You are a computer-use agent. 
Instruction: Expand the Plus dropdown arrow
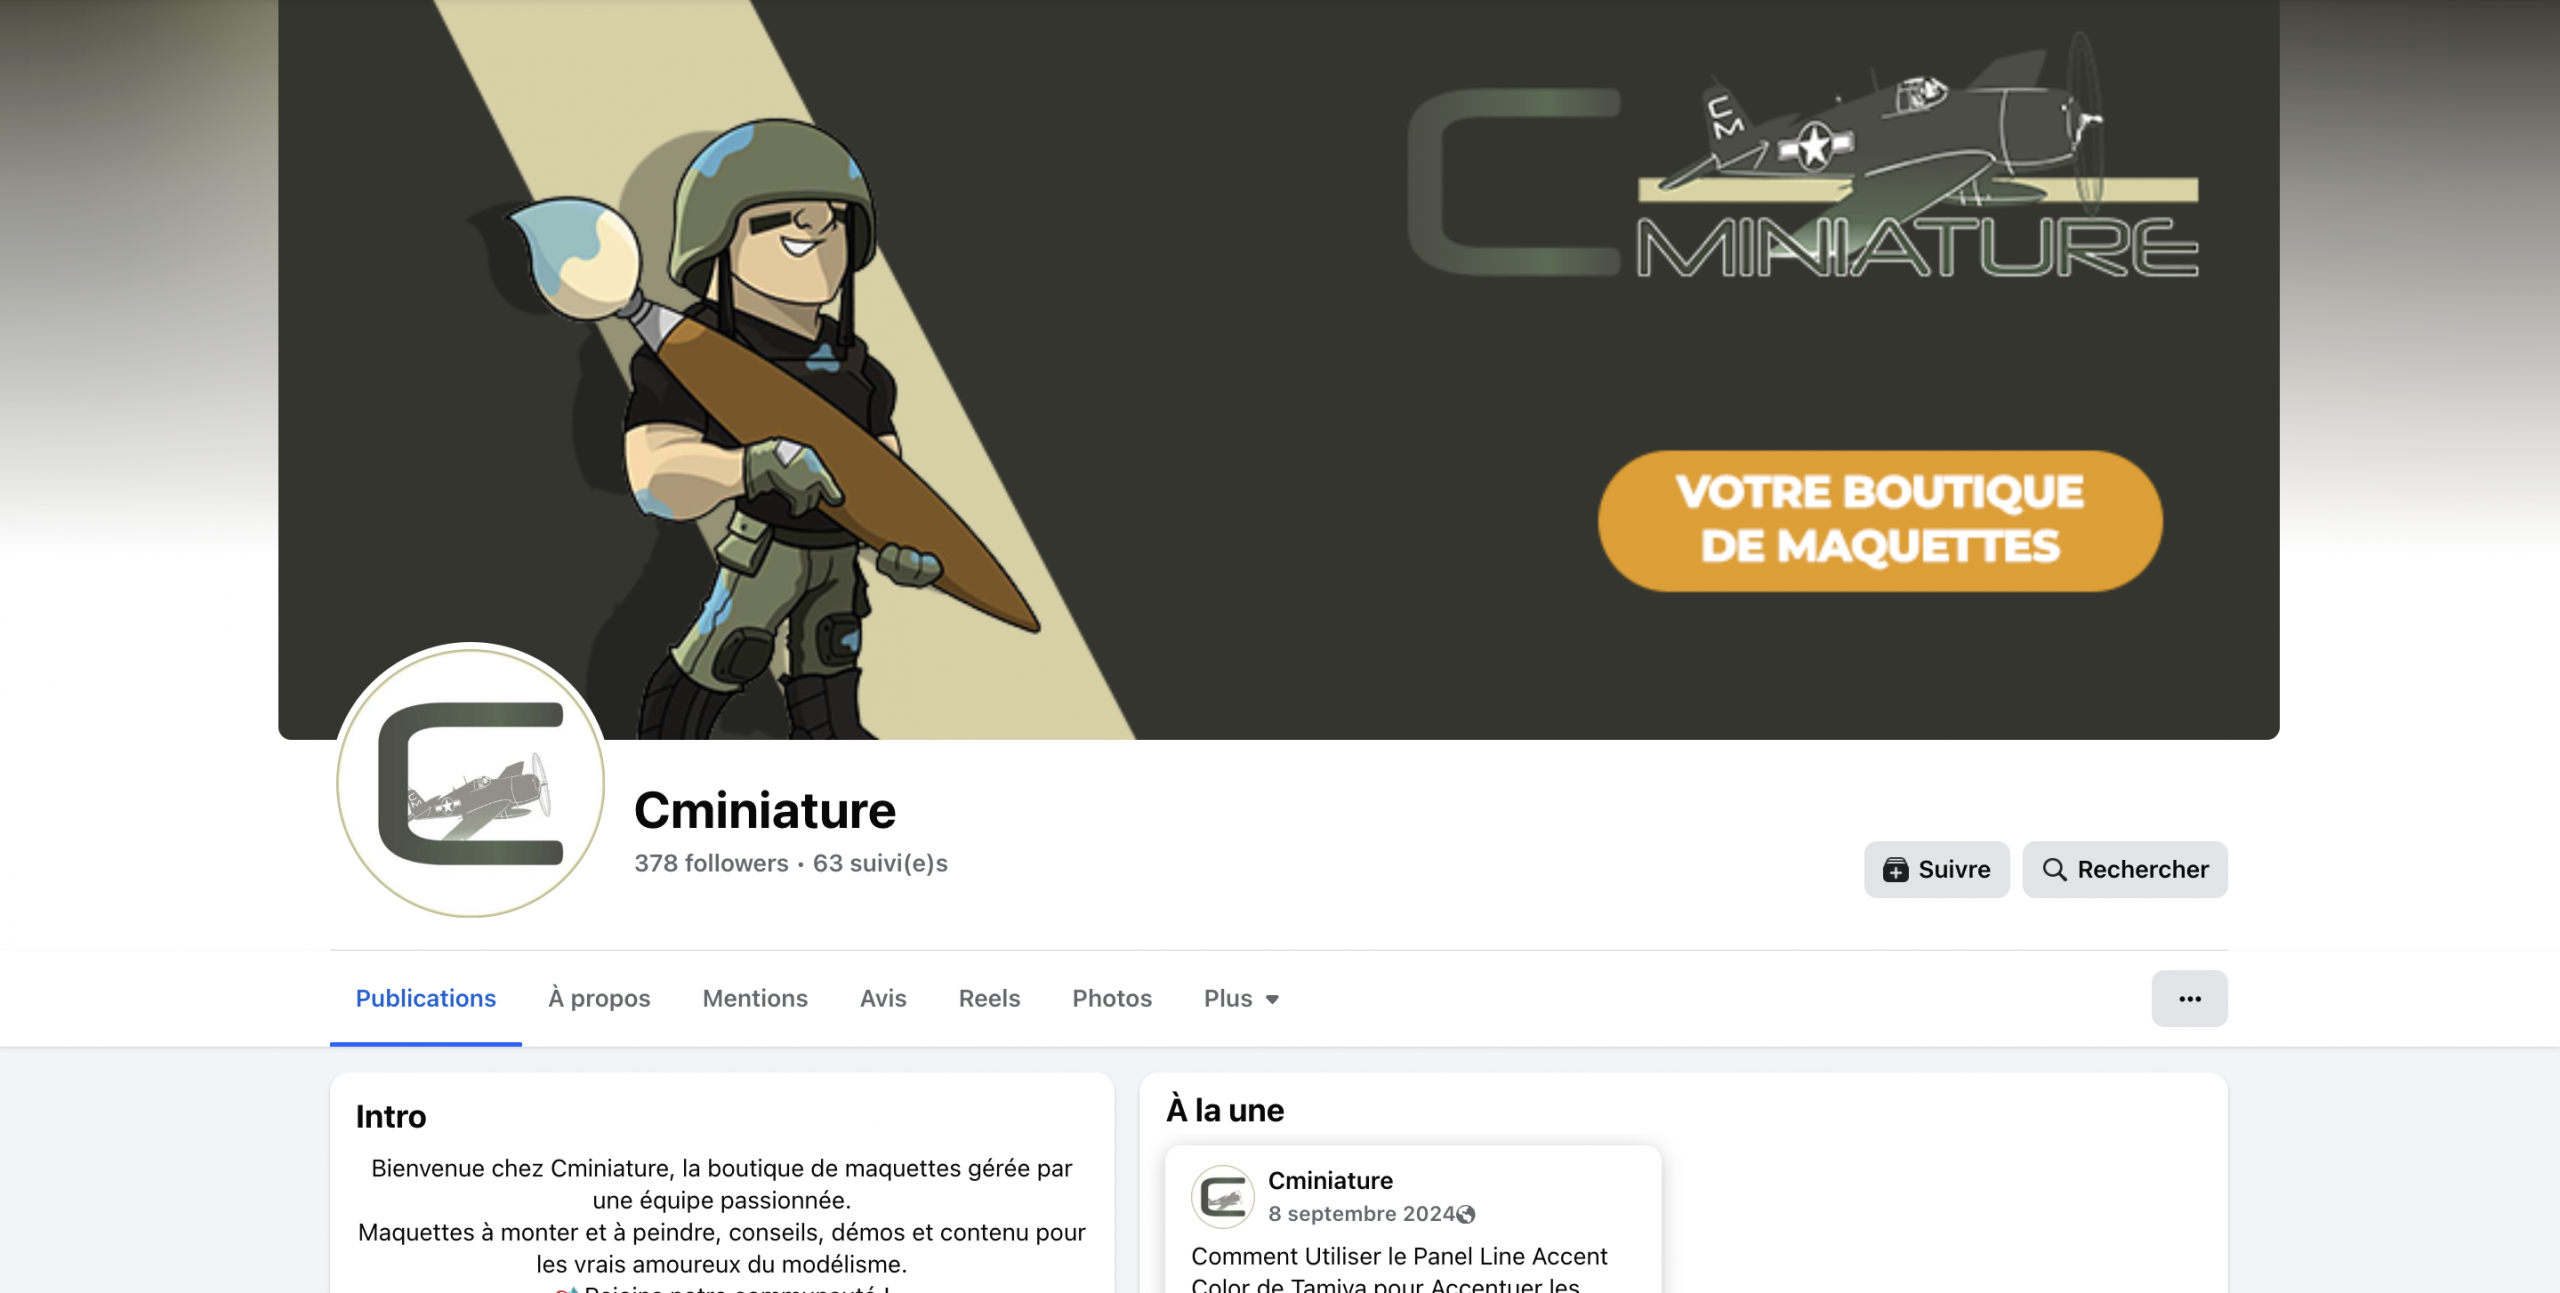(x=1272, y=999)
